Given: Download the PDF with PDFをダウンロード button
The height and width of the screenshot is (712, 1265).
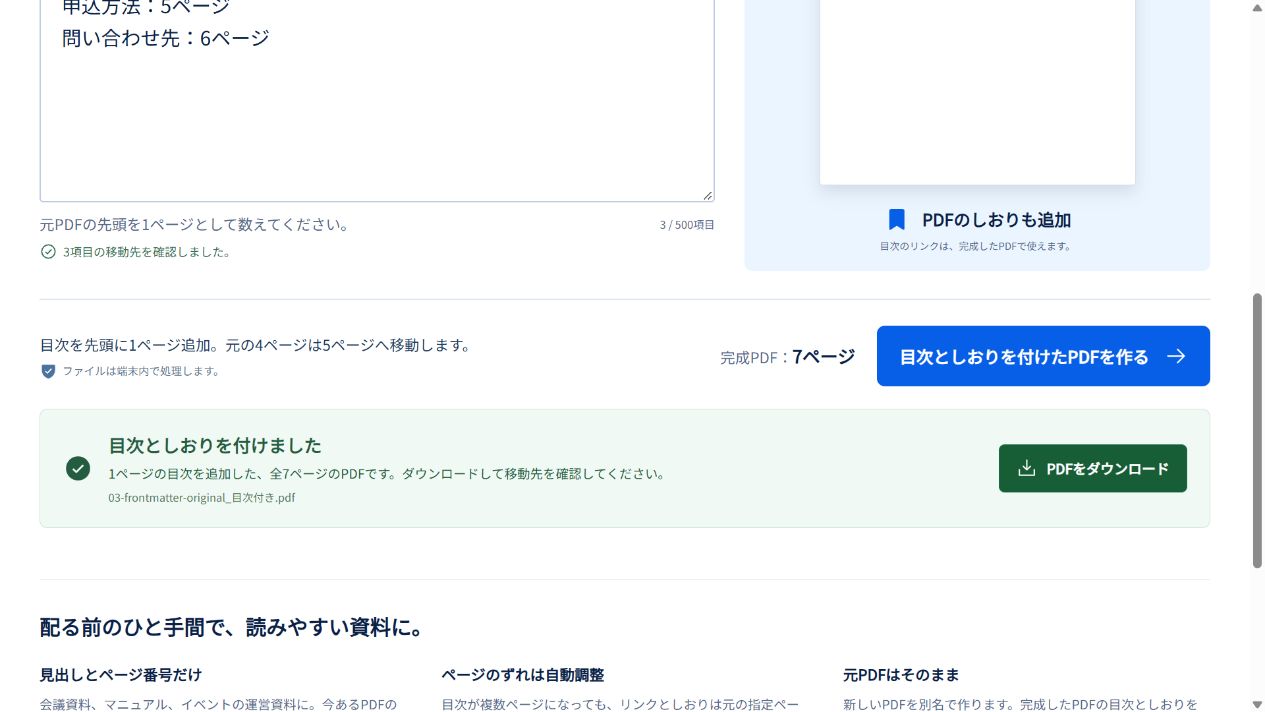Looking at the screenshot, I should (1093, 468).
